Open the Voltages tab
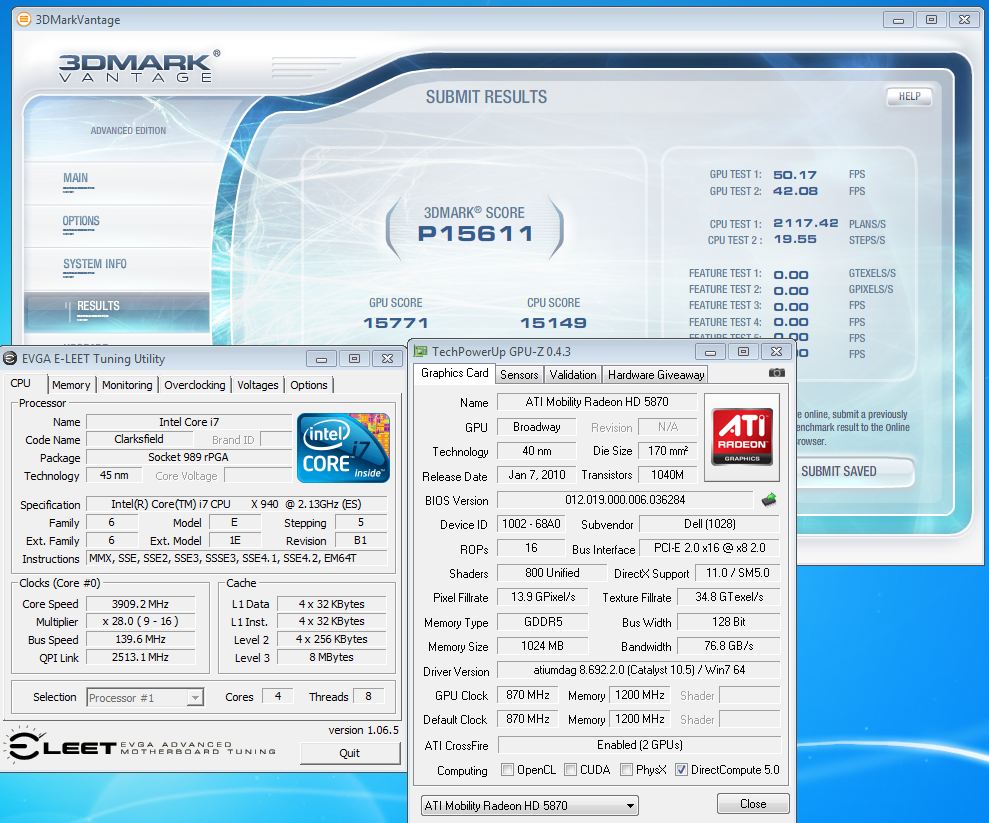This screenshot has width=989, height=823. (x=257, y=385)
